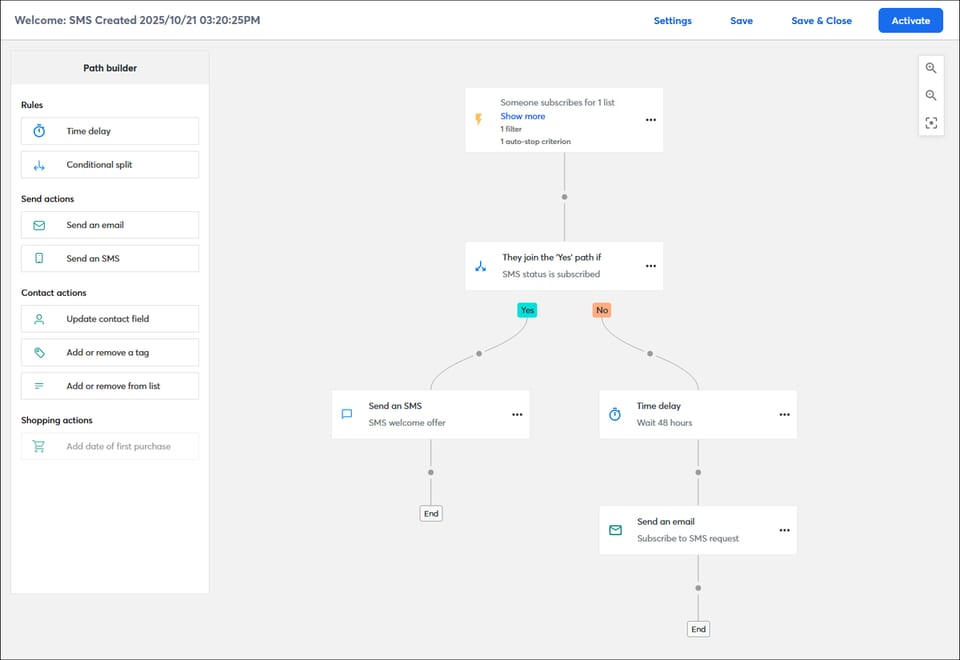
Task: Select the Add or remove a tag block
Action: [x=110, y=353]
